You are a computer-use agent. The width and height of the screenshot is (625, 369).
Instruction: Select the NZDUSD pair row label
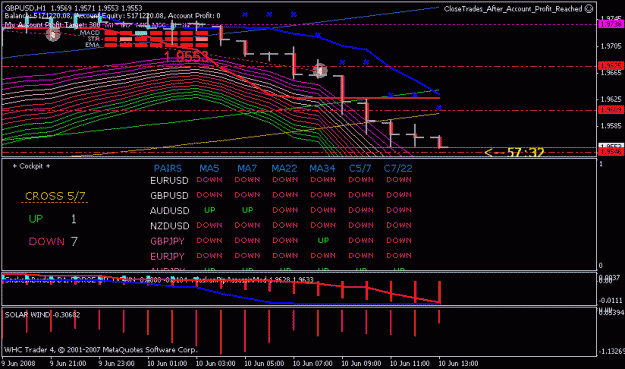click(x=169, y=226)
